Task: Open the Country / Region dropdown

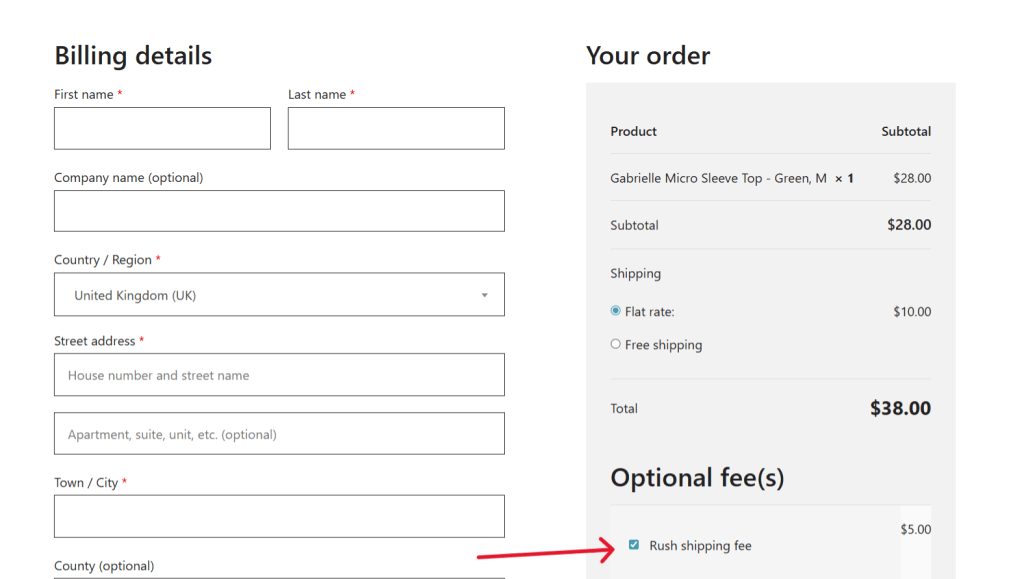Action: tap(279, 295)
